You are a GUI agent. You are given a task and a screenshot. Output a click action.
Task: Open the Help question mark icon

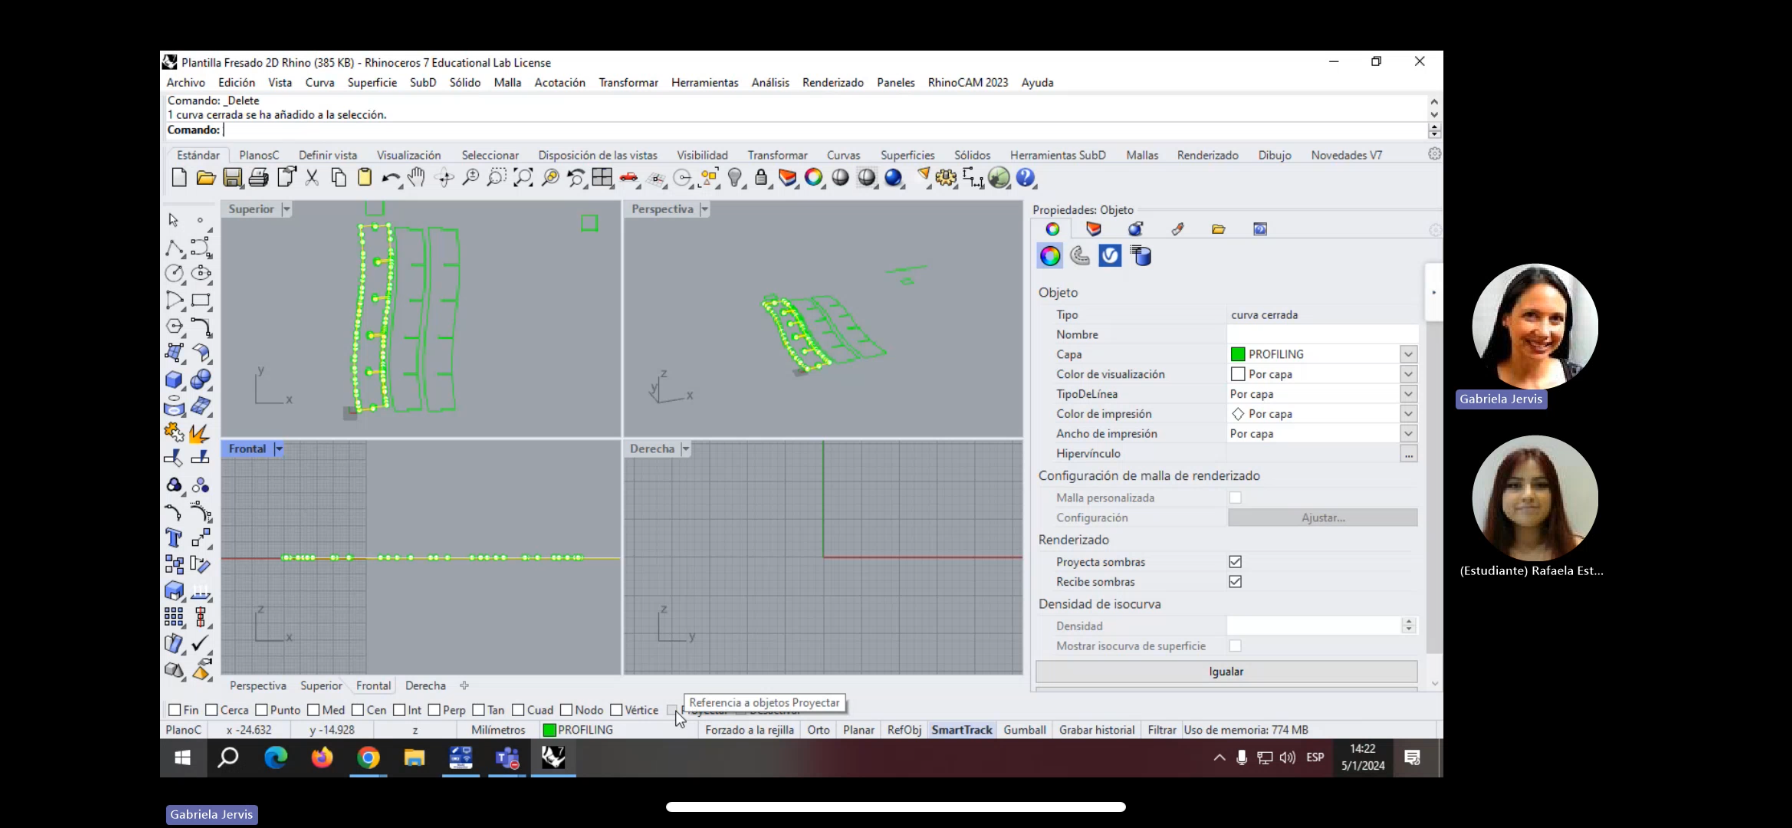[x=1026, y=178]
